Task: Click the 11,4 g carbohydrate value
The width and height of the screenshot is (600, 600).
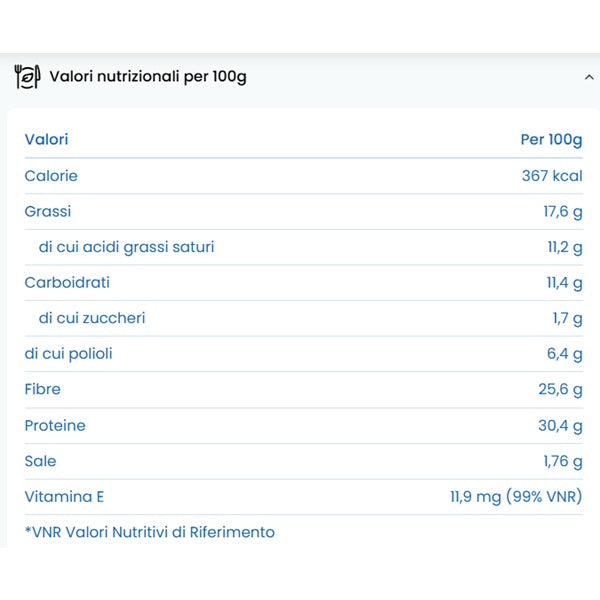Action: click(x=564, y=283)
